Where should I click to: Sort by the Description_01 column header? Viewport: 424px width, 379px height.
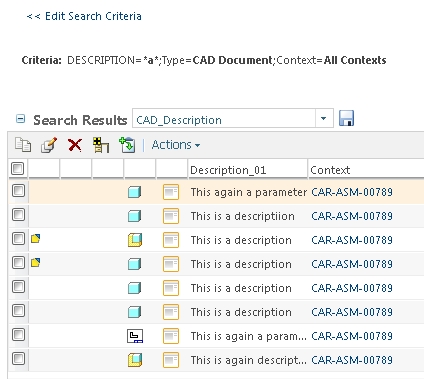point(248,170)
